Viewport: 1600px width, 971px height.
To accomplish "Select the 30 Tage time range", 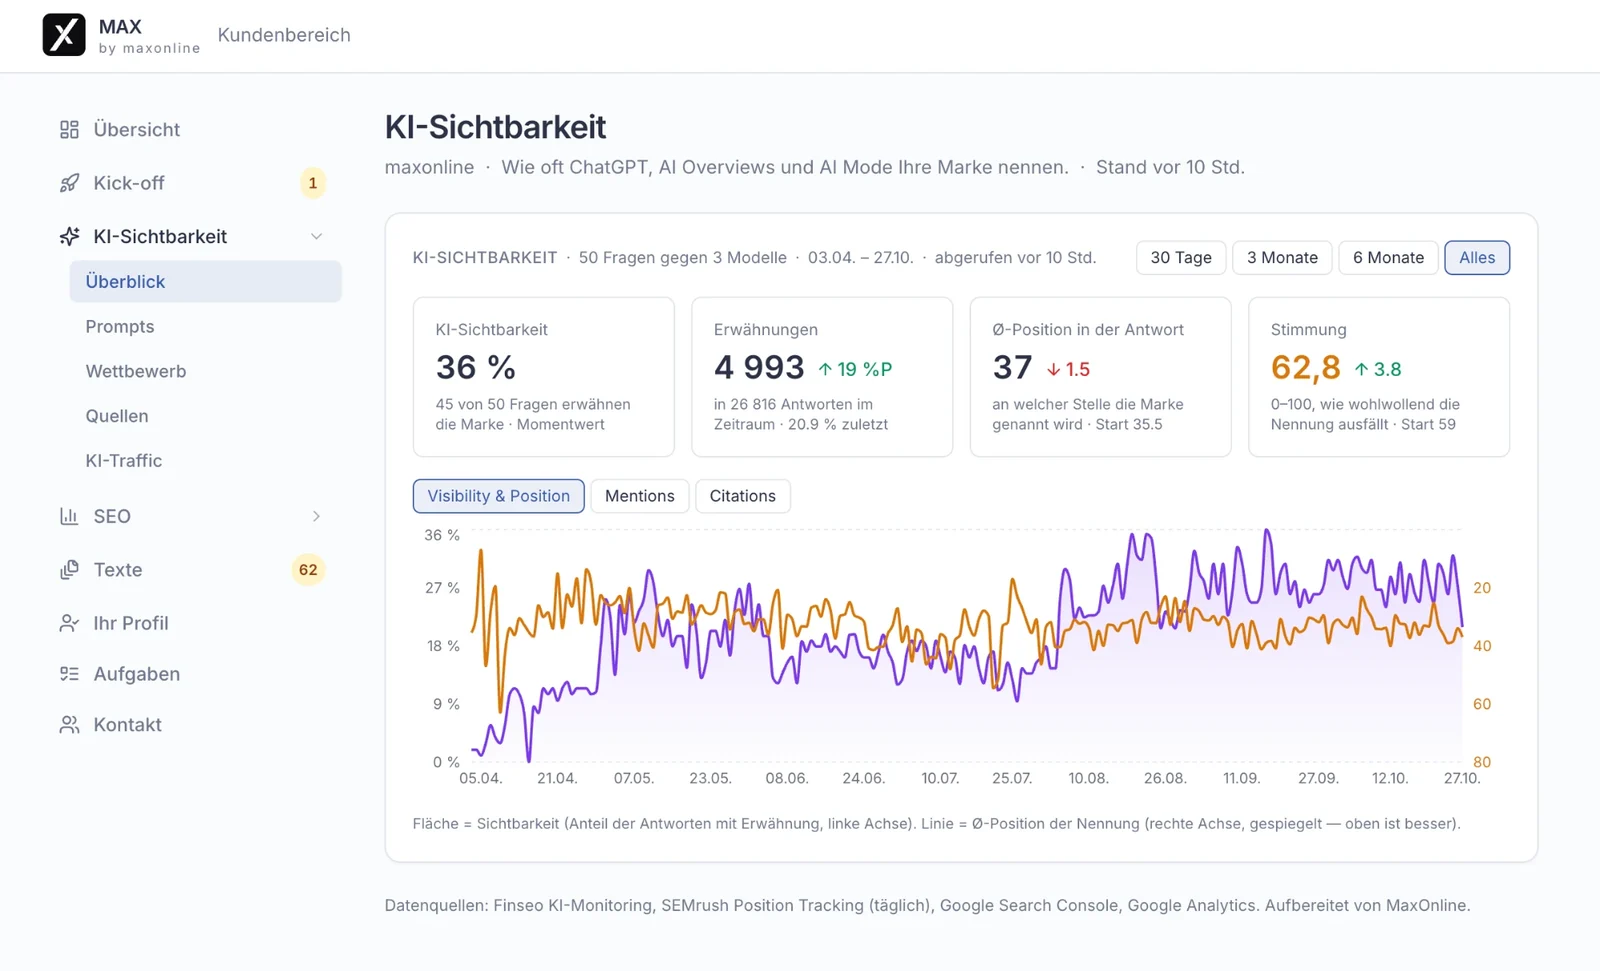I will pos(1181,258).
